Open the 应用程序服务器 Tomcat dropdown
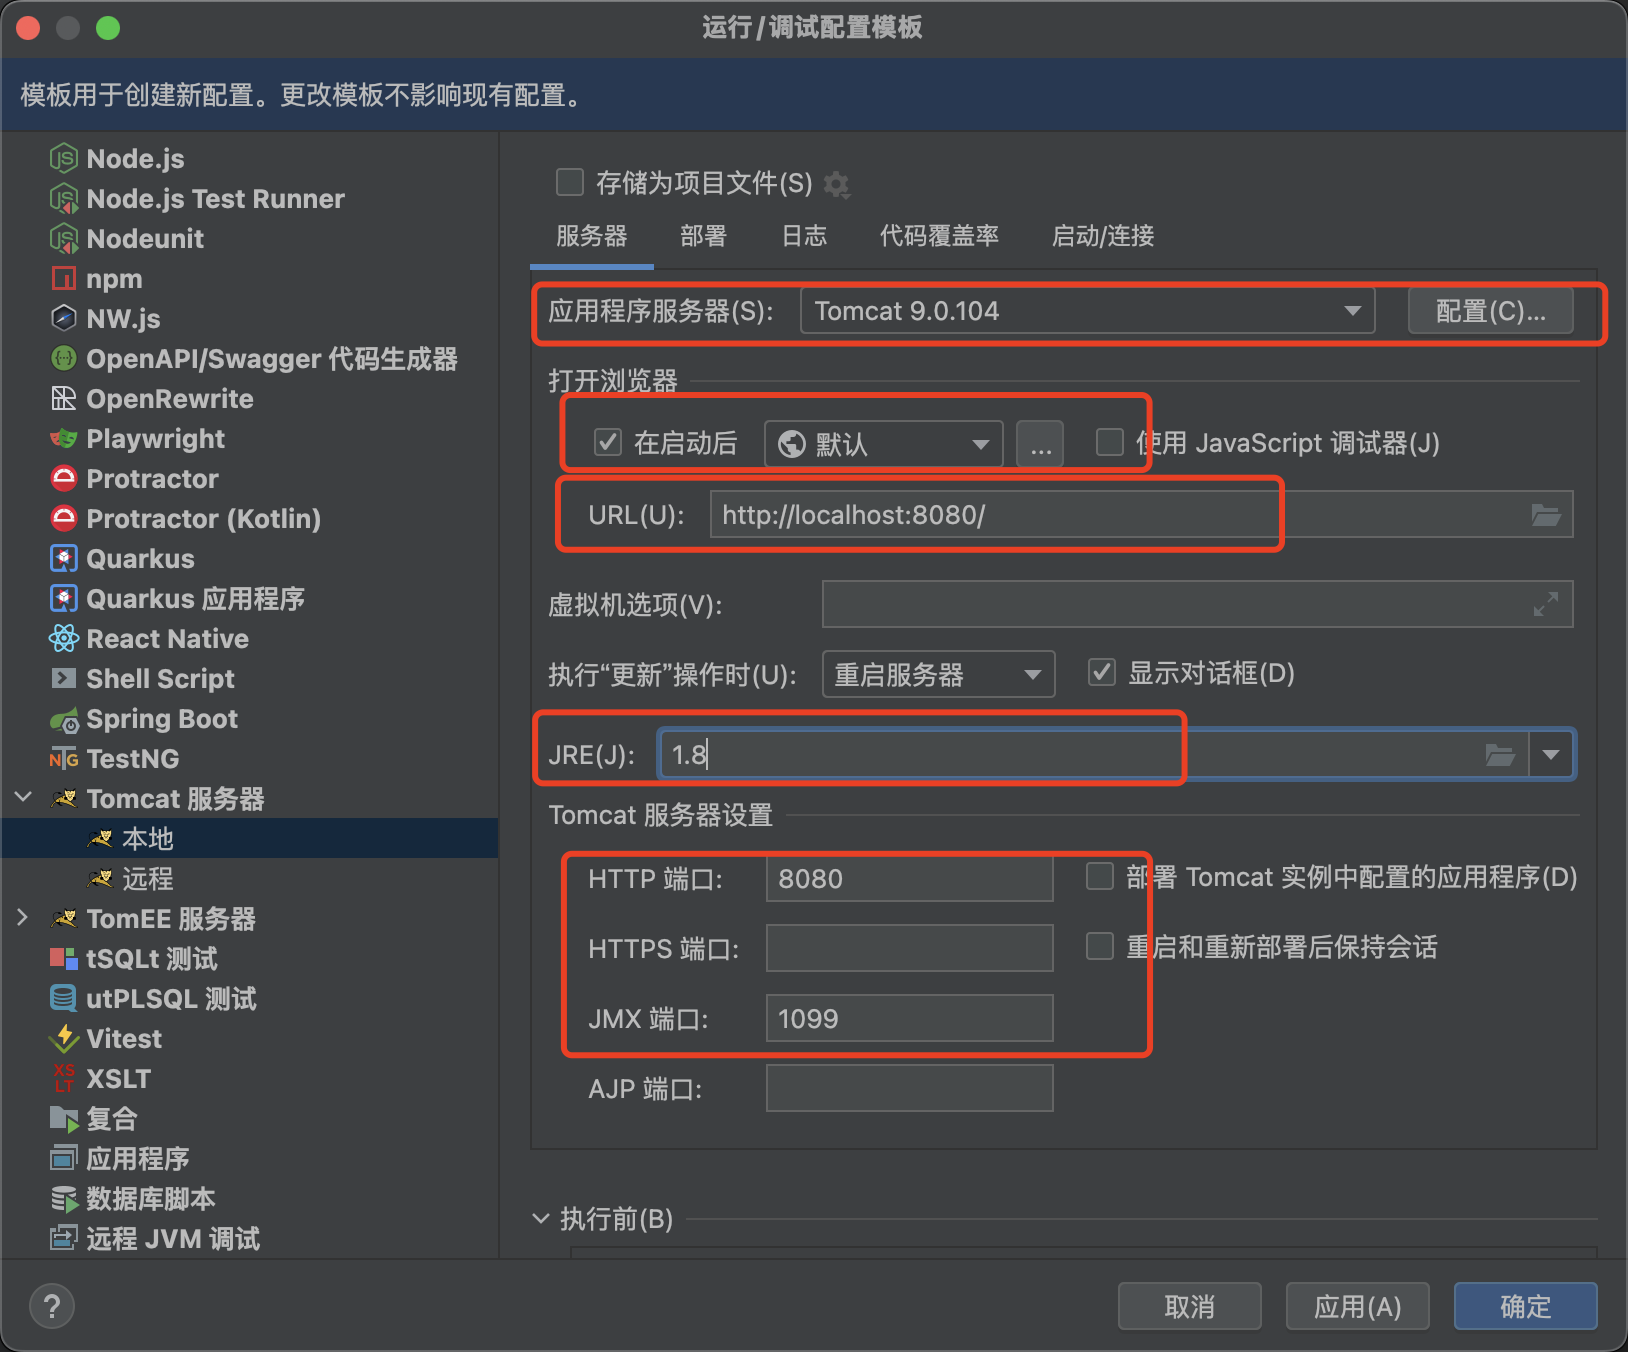Screen dimensions: 1628x1352 tap(1088, 311)
